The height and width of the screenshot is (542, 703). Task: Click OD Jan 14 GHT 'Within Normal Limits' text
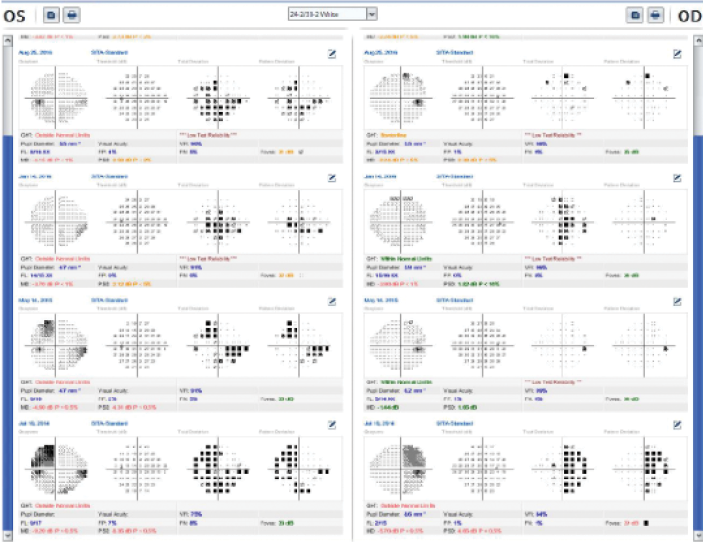406,259
